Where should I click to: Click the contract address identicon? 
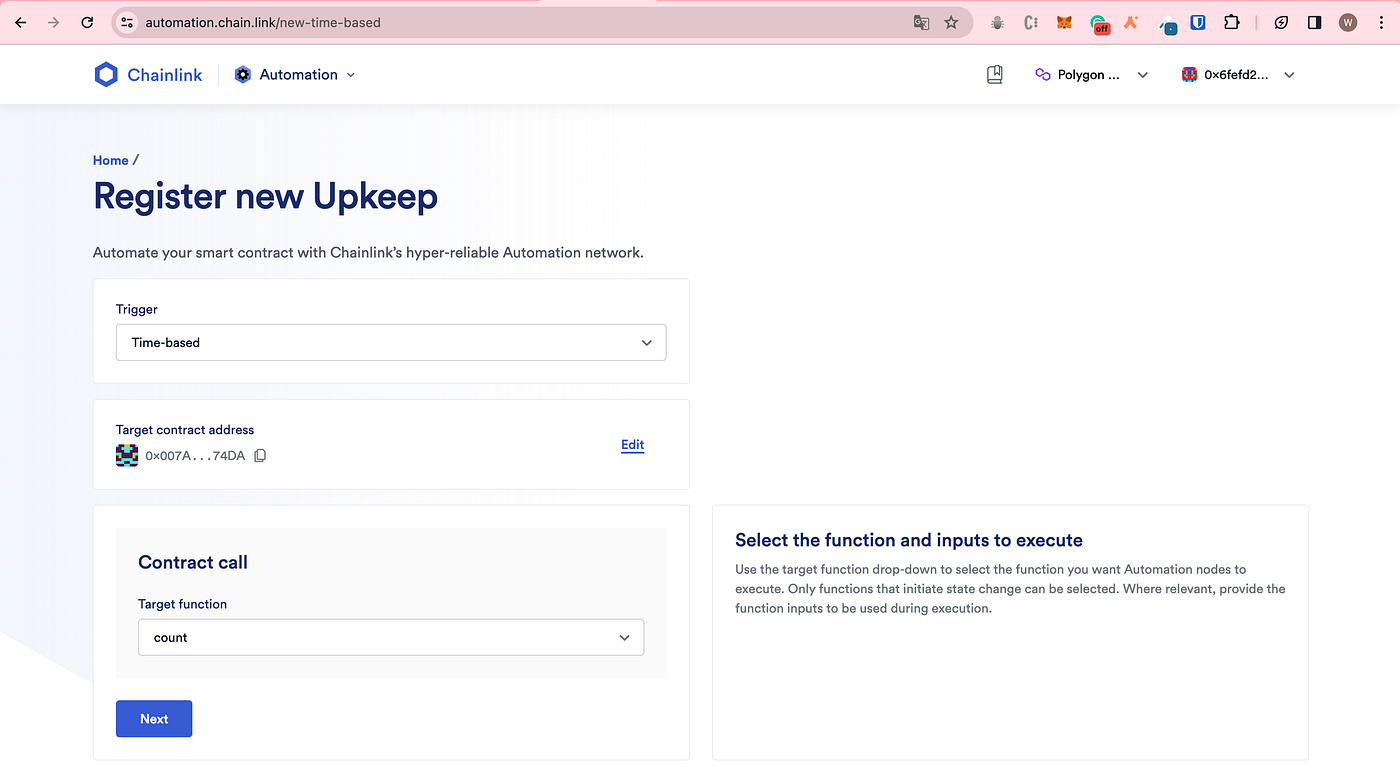pyautogui.click(x=127, y=456)
